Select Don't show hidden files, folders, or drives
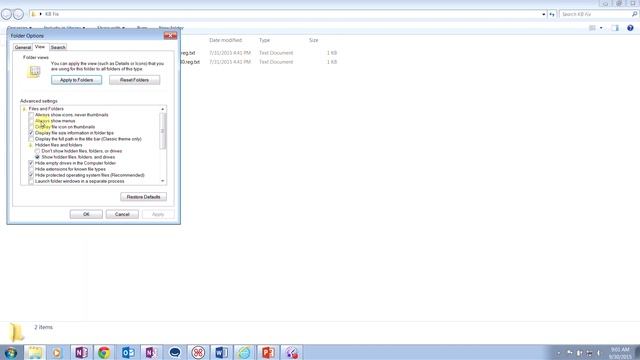 coord(38,151)
